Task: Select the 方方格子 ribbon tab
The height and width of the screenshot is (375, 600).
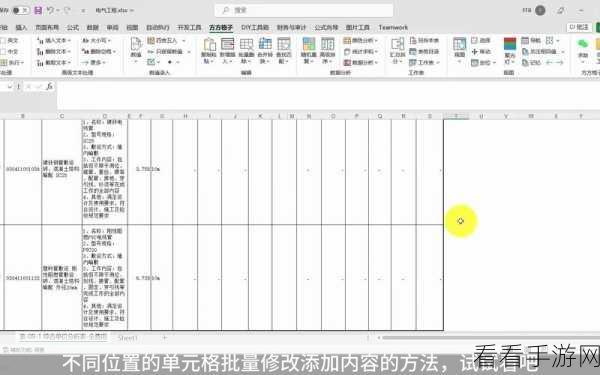Action: [x=221, y=28]
